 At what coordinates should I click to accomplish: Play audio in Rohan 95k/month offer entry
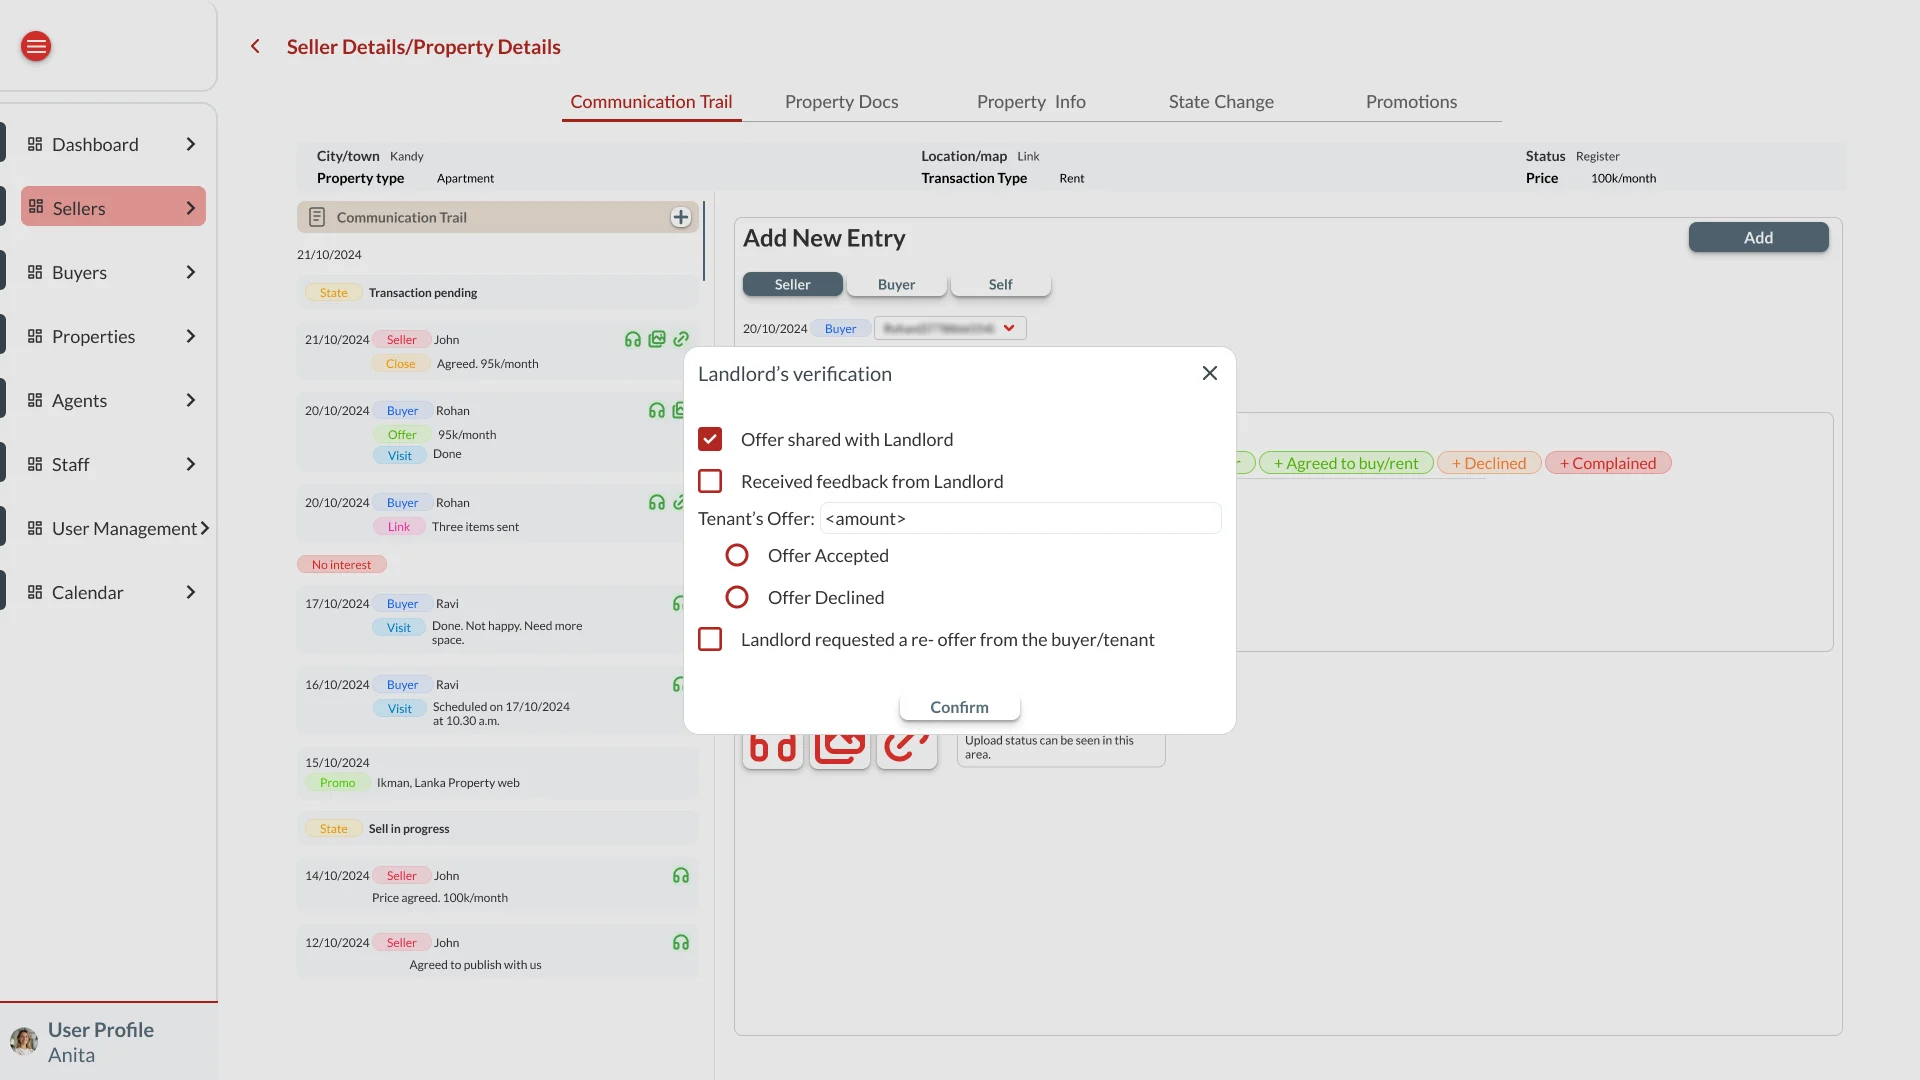[657, 411]
